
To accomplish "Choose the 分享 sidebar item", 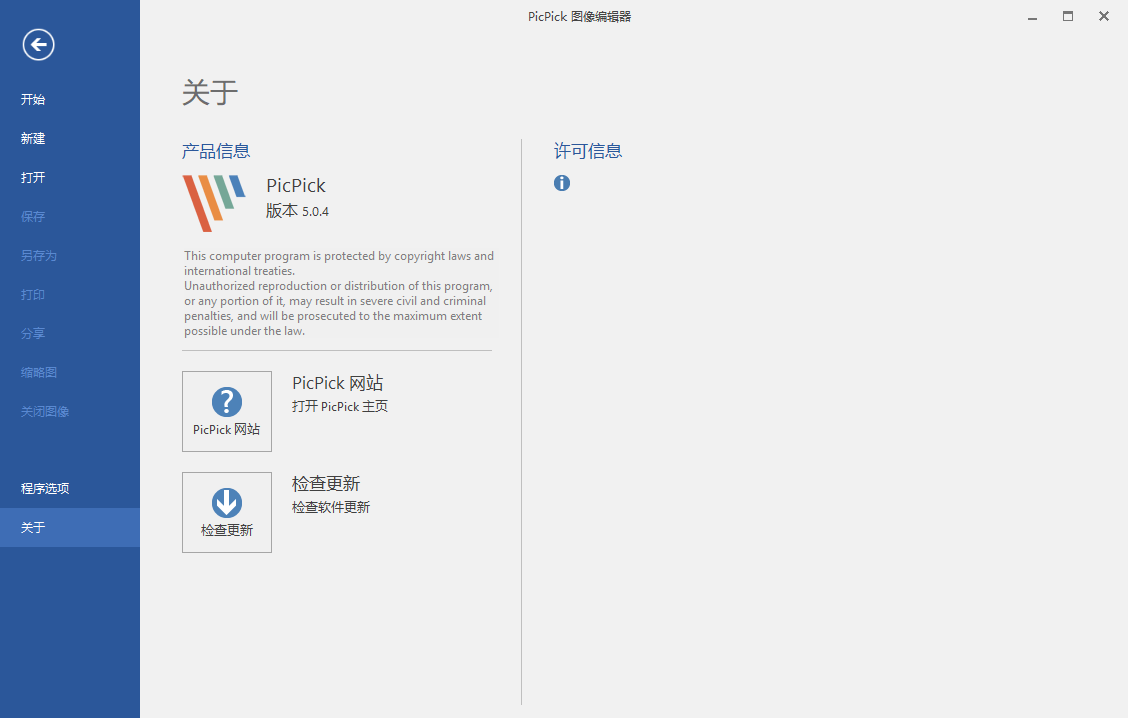I will coord(33,334).
